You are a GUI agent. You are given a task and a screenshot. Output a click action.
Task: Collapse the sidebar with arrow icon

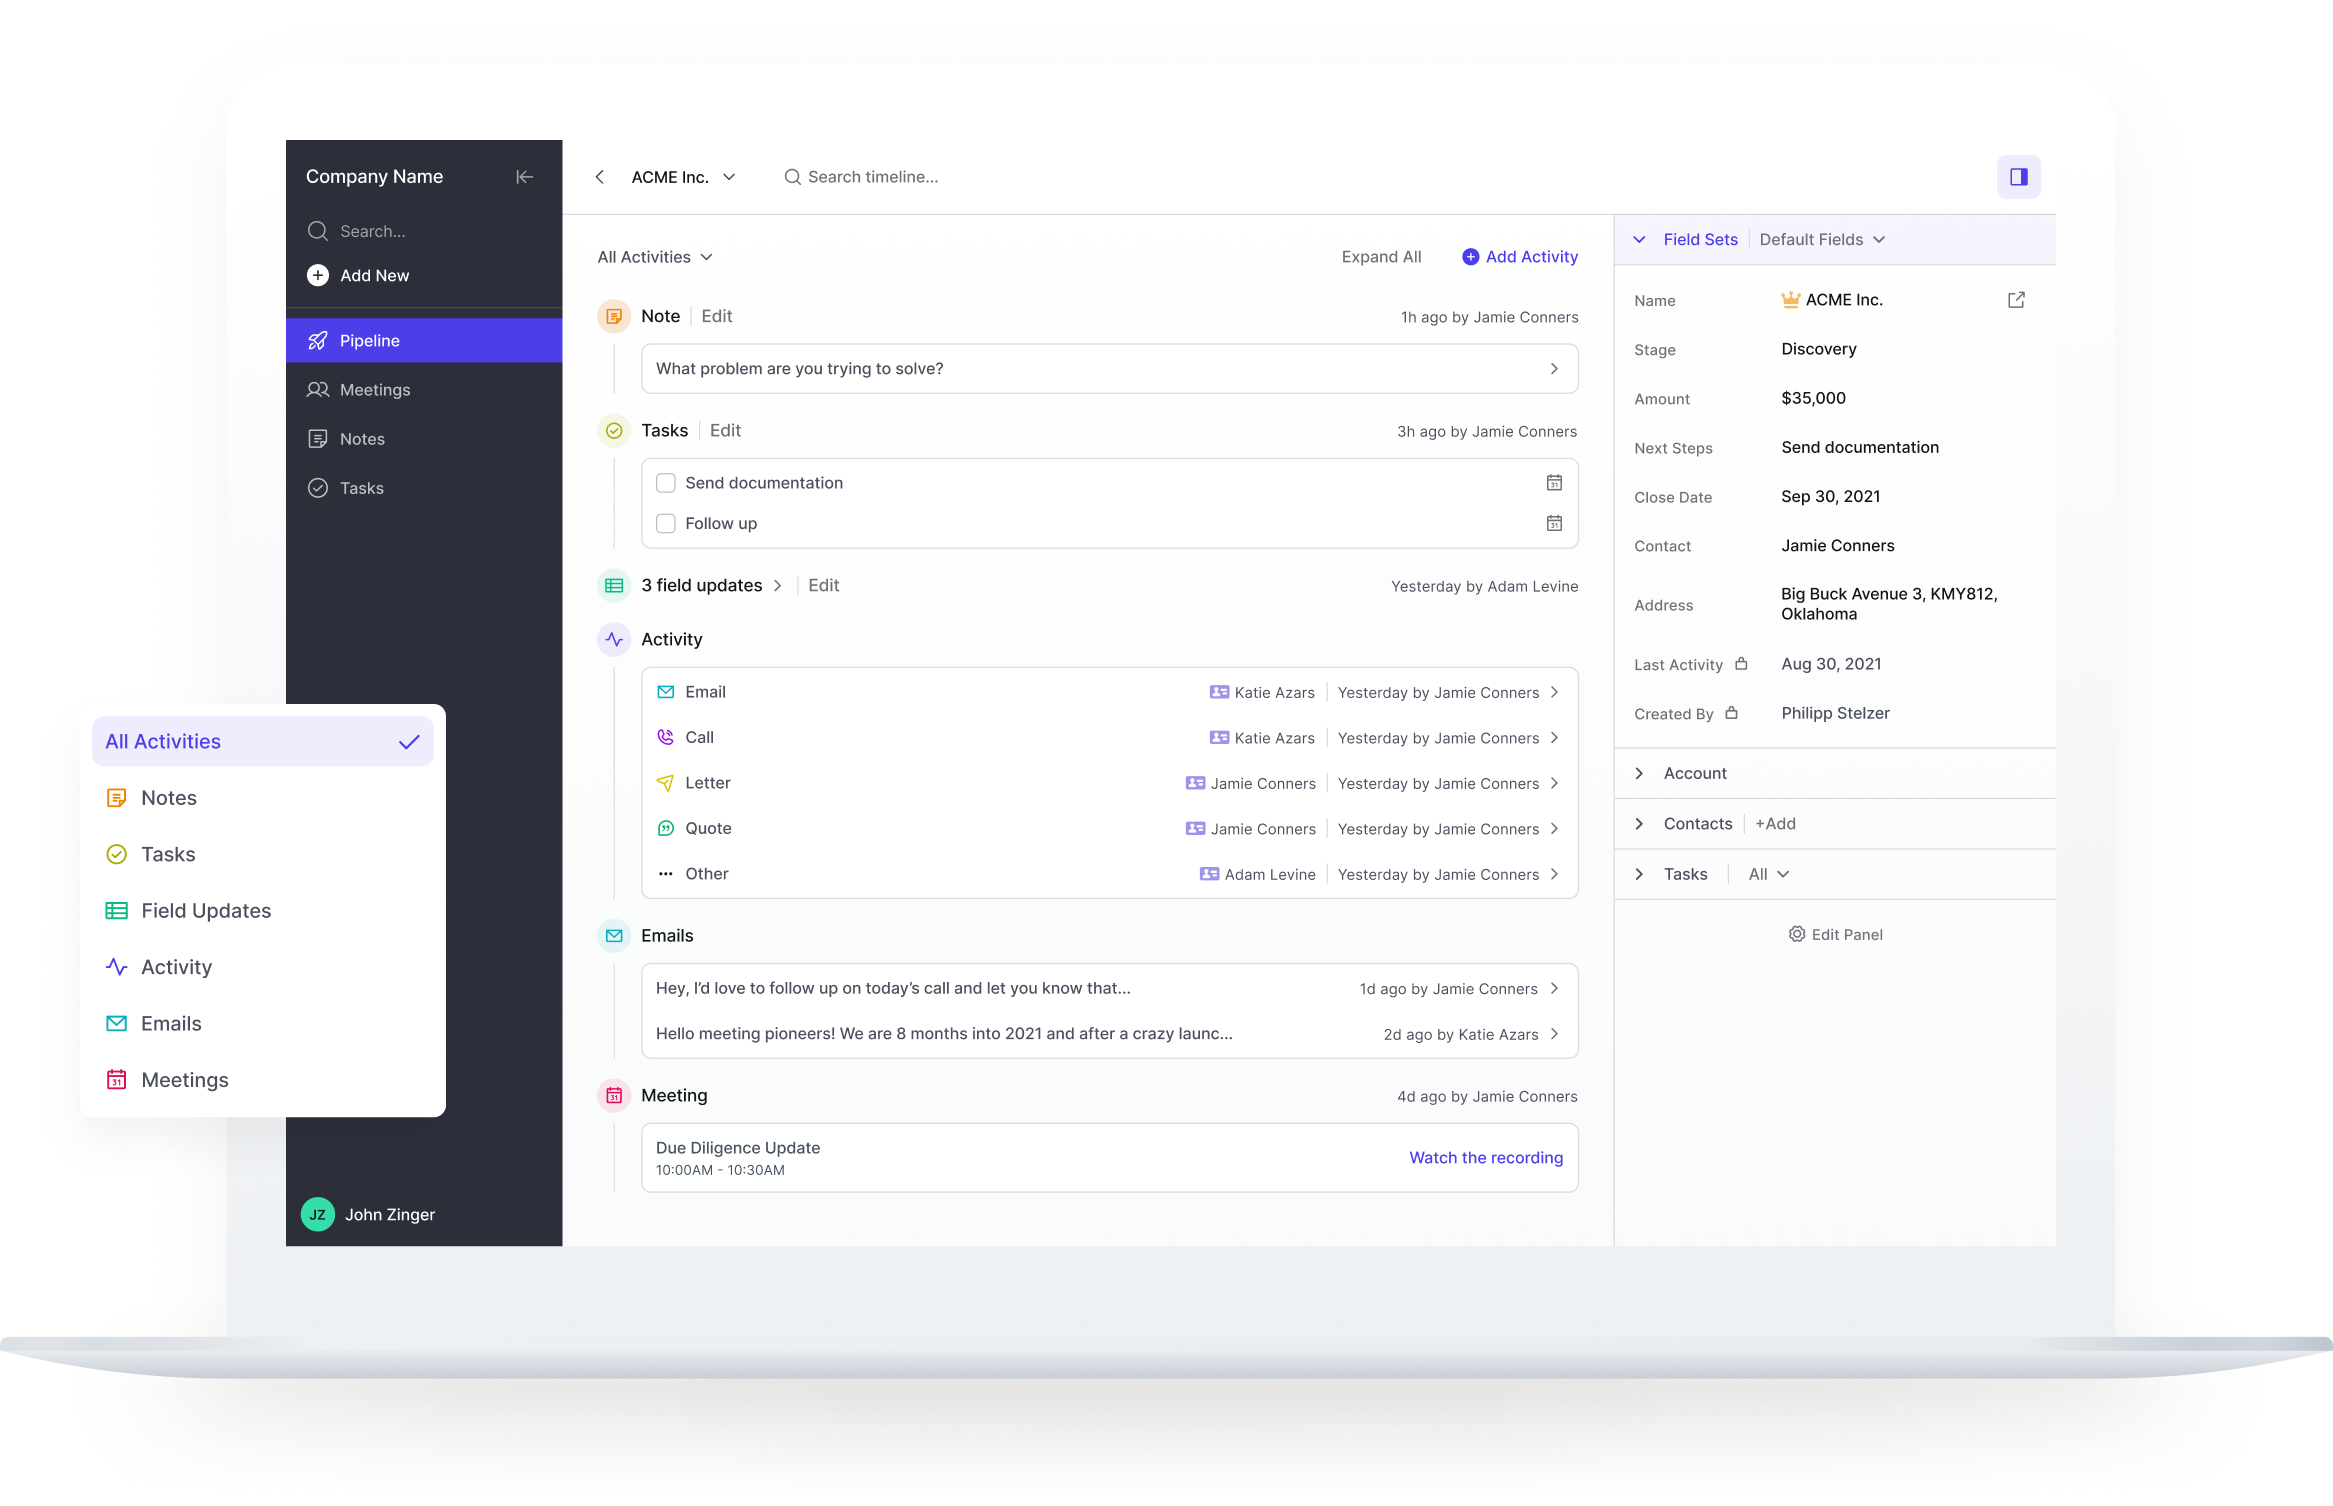pos(524,177)
